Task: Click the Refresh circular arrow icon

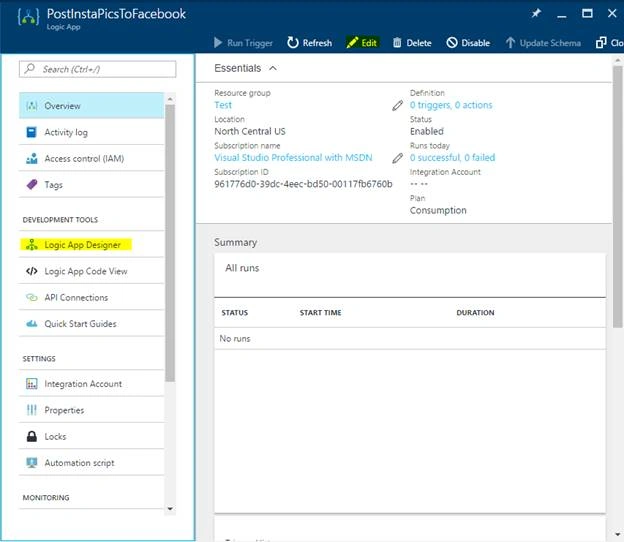Action: (x=292, y=43)
